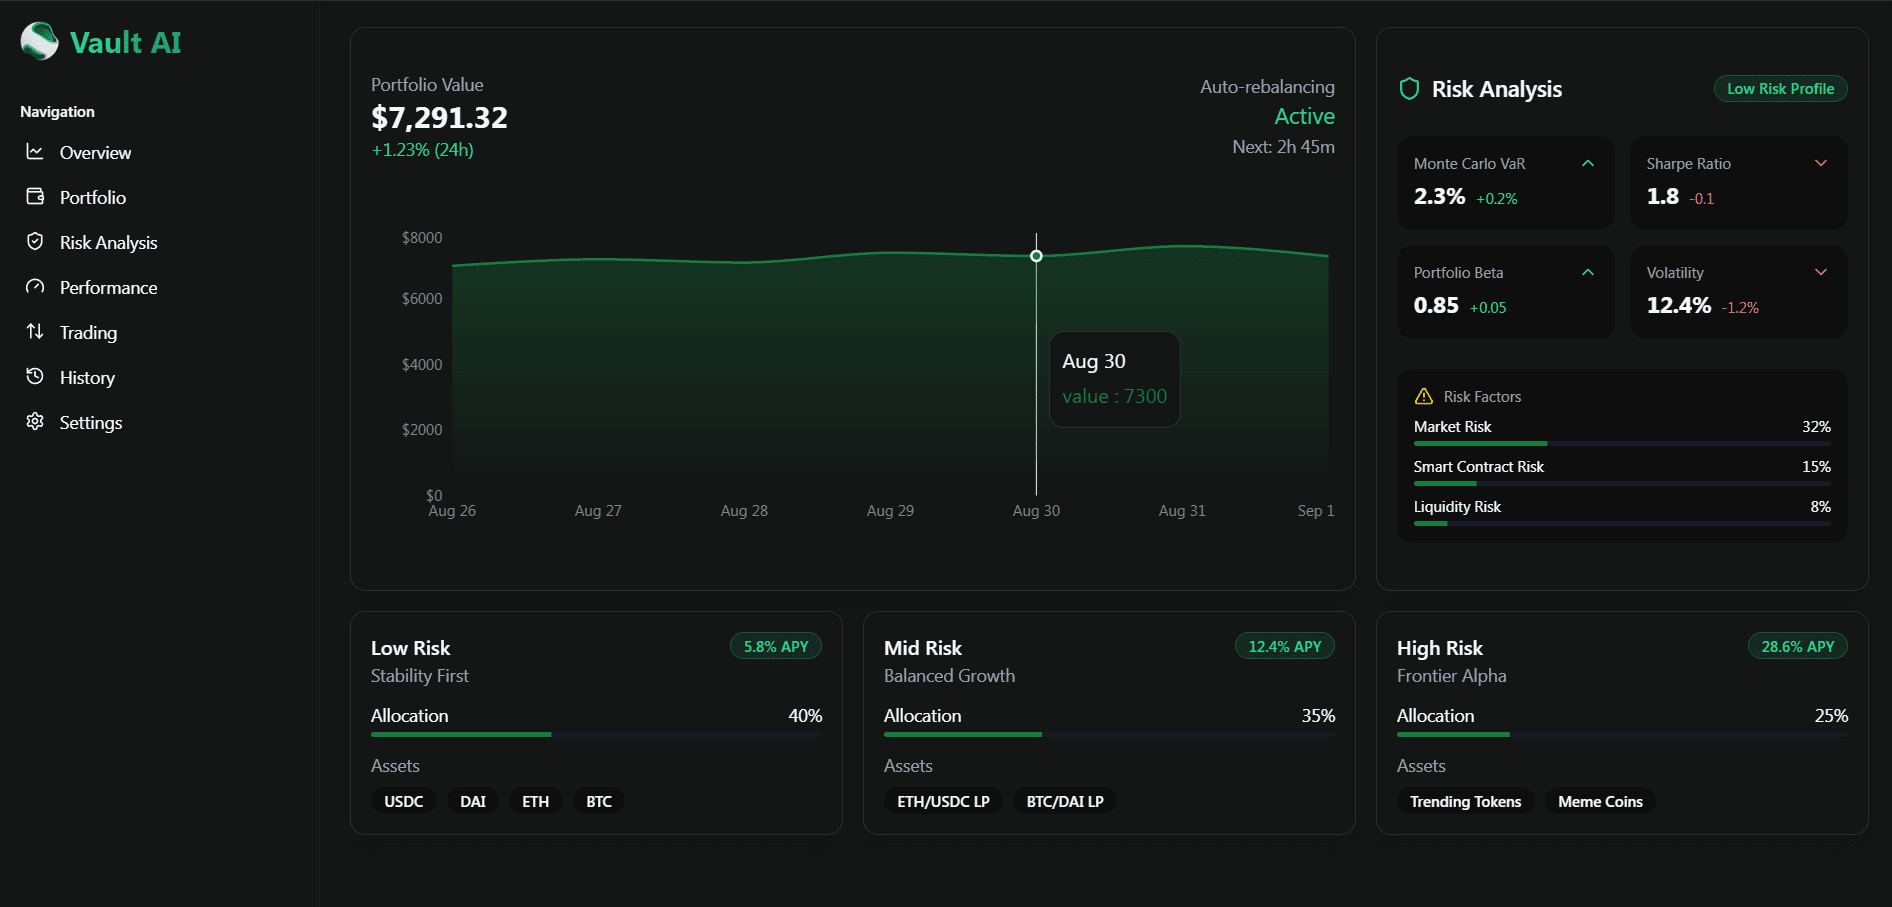Select the Trading arrows icon
Screen dimensions: 1892x907
(x=34, y=332)
